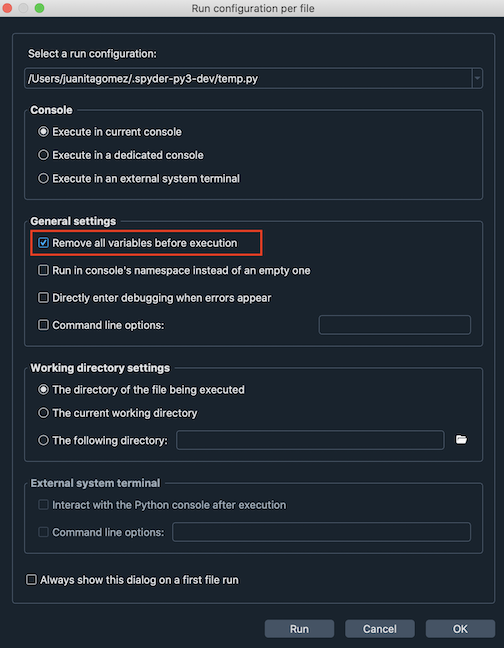Open the run configuration dropdown arrow

pos(477,78)
